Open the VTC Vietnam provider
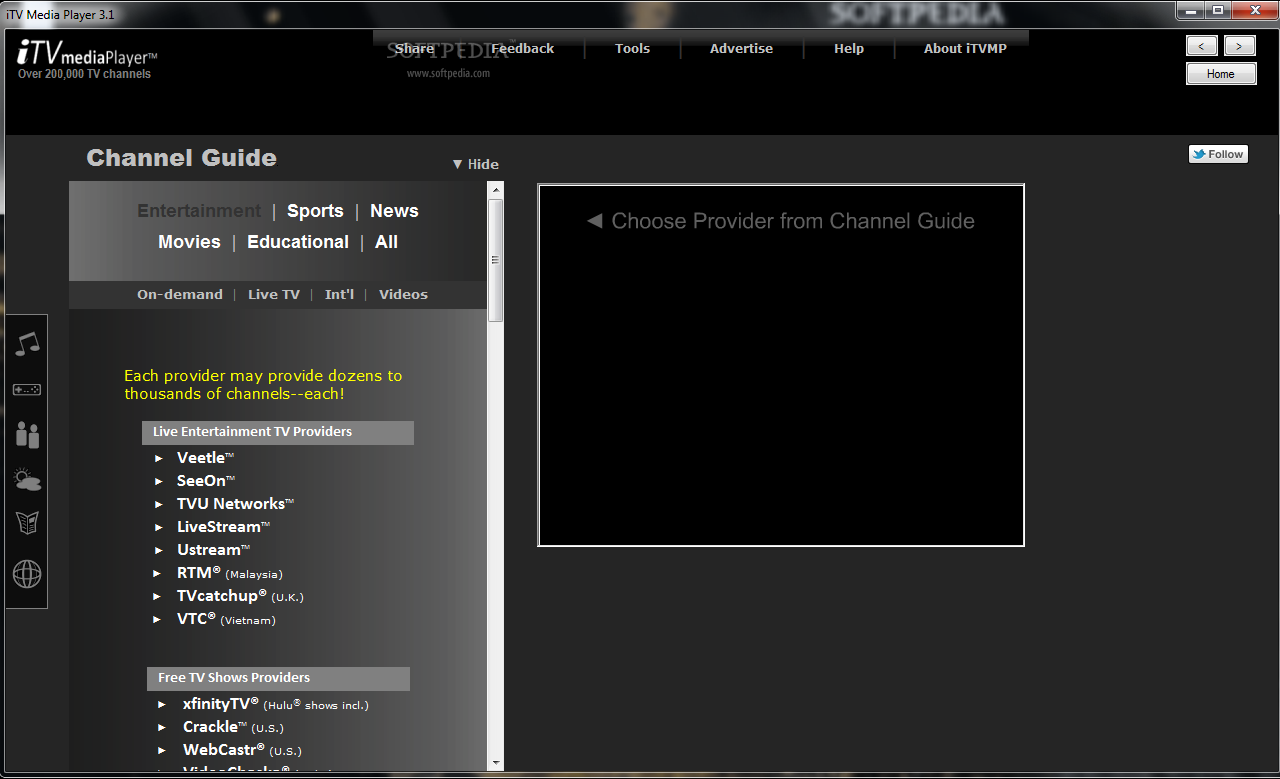The width and height of the screenshot is (1280, 779). point(226,619)
